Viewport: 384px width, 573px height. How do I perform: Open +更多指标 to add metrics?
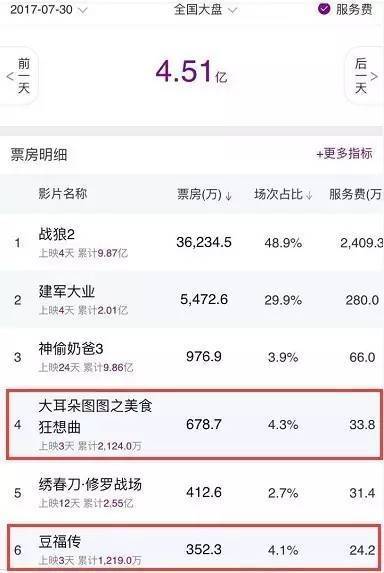(x=344, y=153)
